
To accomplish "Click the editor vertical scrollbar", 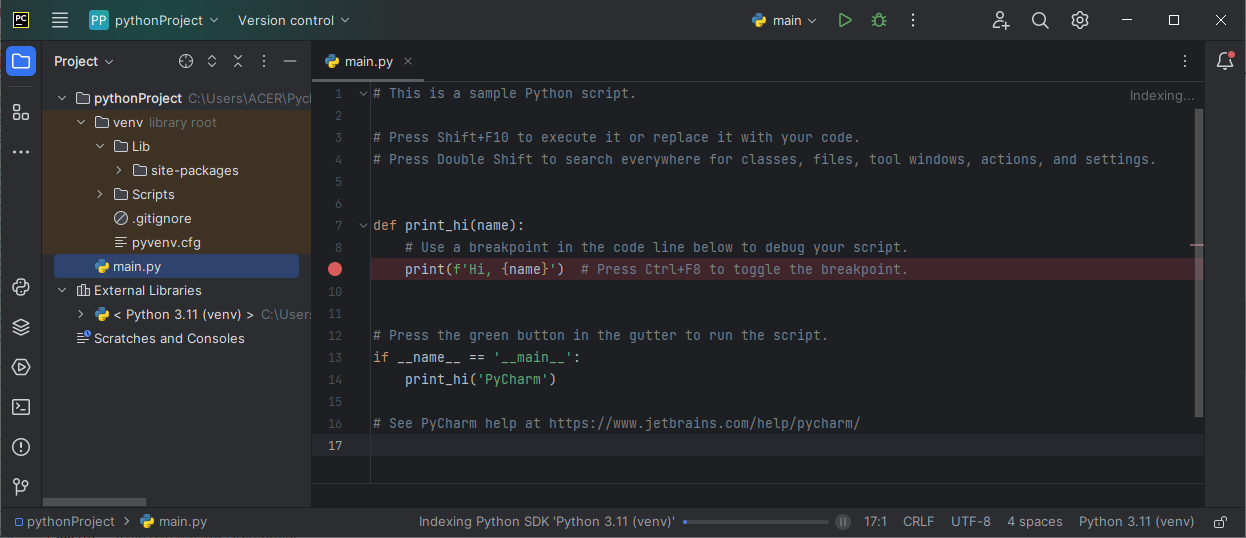I will [1199, 262].
